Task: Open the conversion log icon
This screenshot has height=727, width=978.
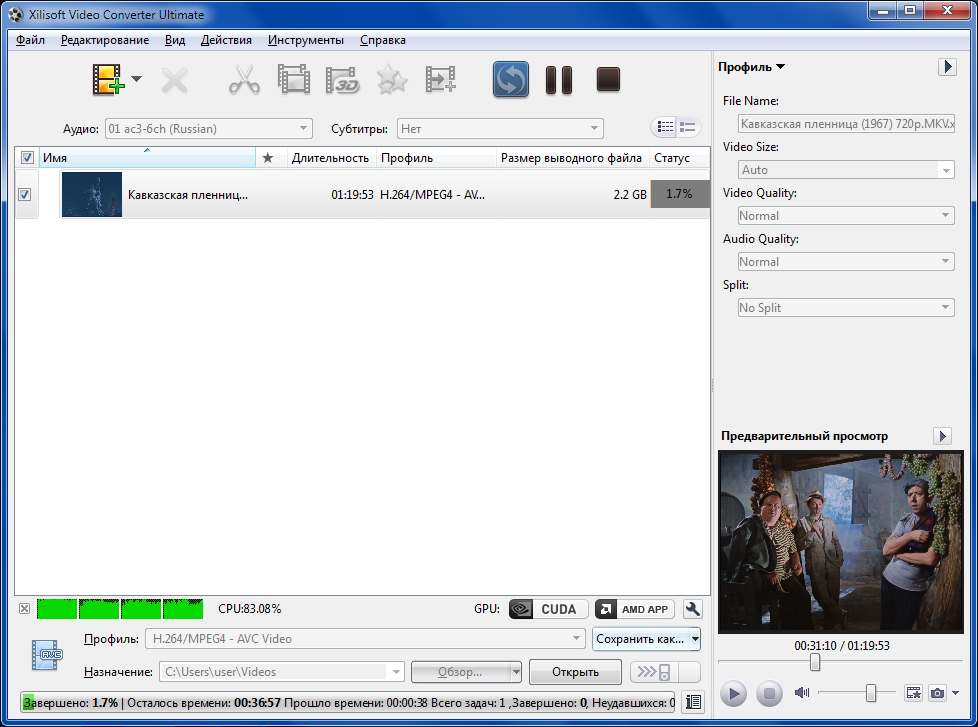Action: point(692,702)
